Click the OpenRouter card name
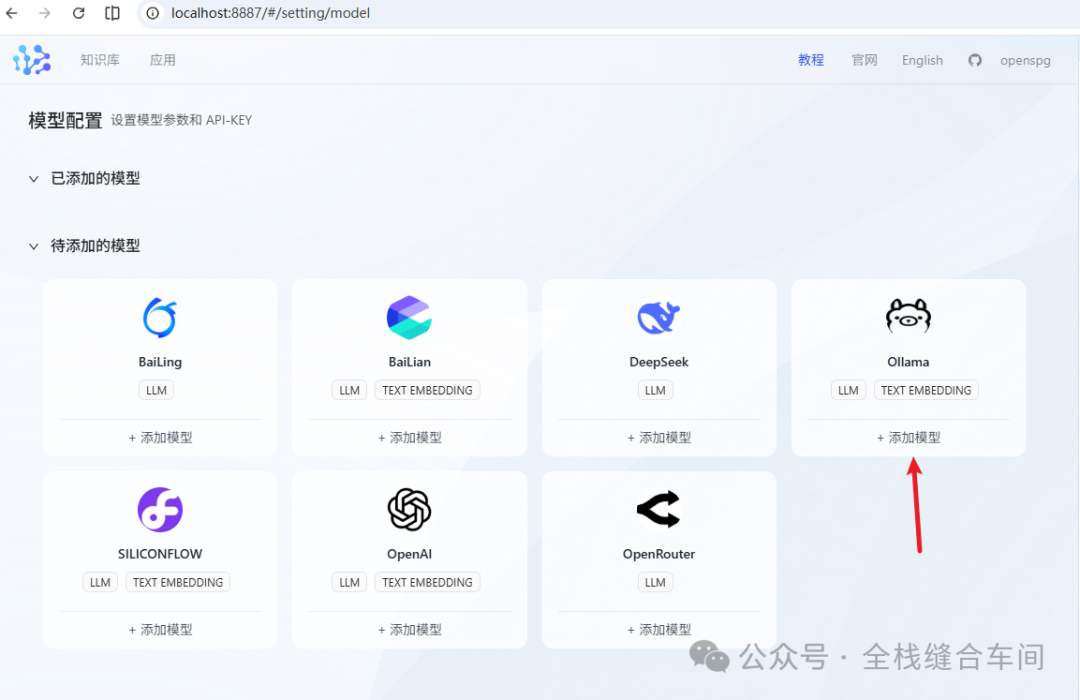Screen dimensions: 1080x700 click(658, 554)
